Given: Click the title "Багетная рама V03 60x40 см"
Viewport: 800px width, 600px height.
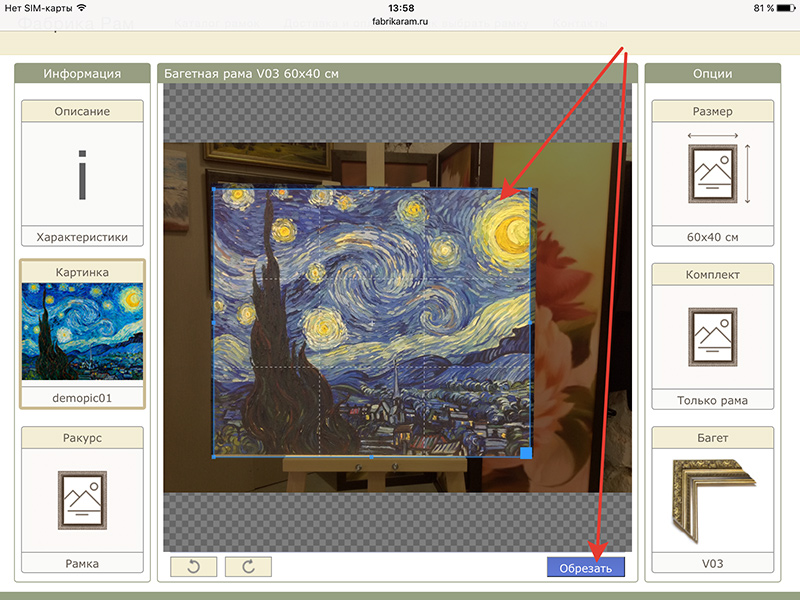Looking at the screenshot, I should [x=251, y=73].
